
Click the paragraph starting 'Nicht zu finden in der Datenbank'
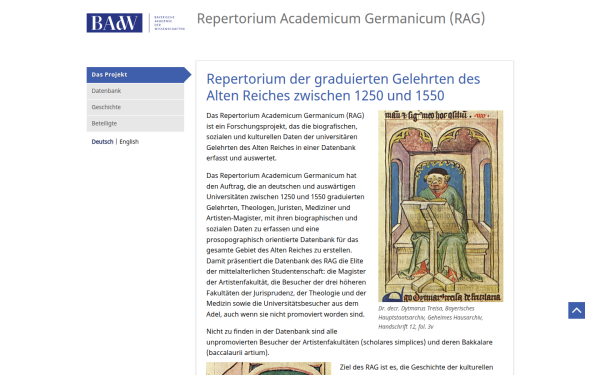[349, 342]
